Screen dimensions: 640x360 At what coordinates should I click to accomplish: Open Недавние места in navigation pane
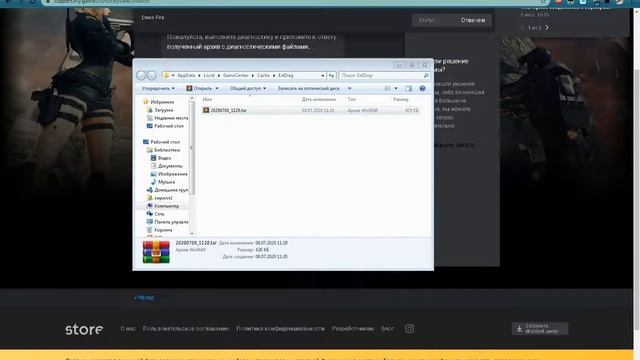[167, 118]
